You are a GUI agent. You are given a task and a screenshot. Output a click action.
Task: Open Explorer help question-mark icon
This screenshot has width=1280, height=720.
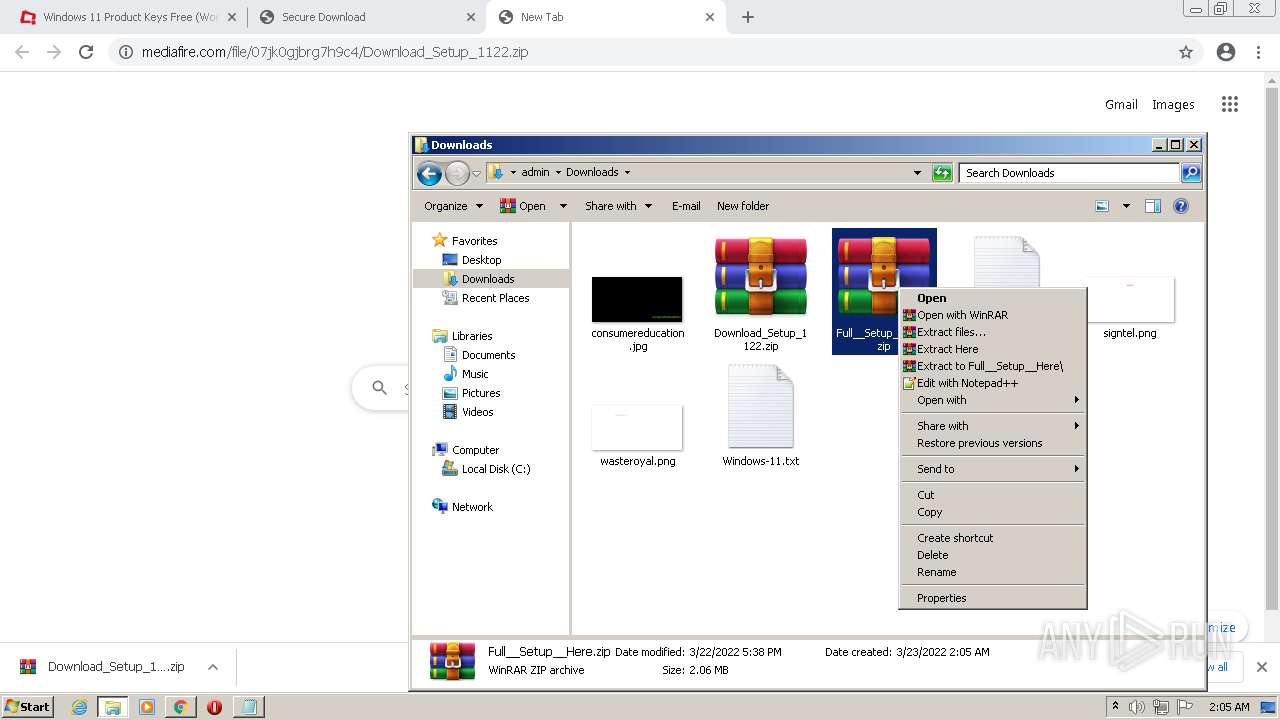(1180, 206)
